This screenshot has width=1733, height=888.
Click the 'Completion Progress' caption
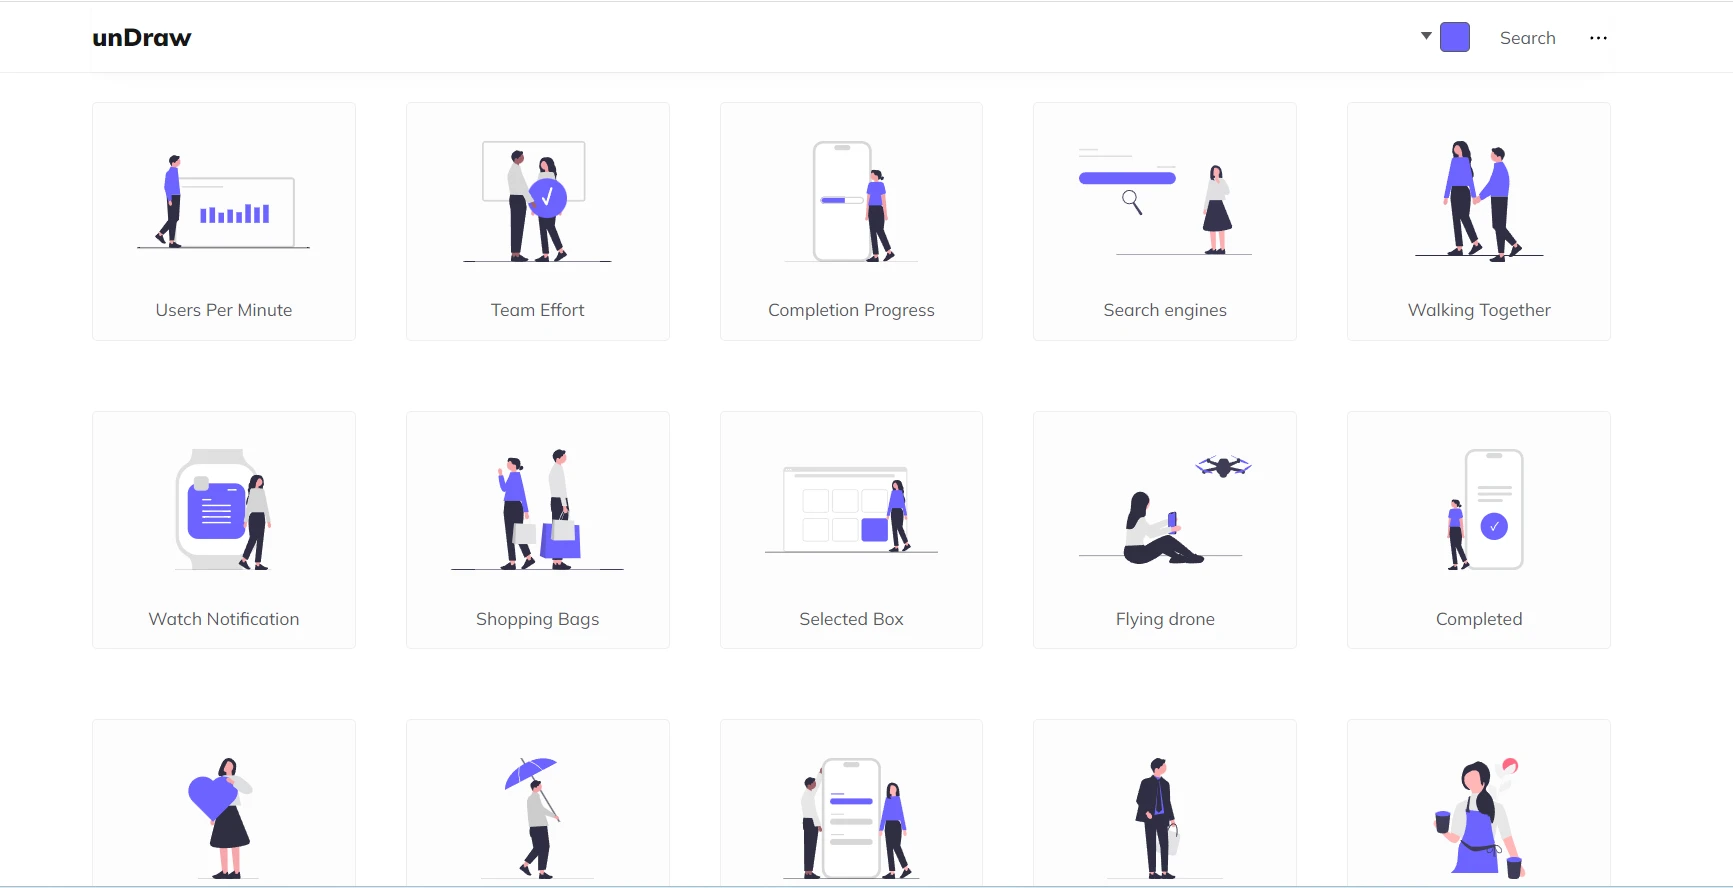pyautogui.click(x=851, y=310)
